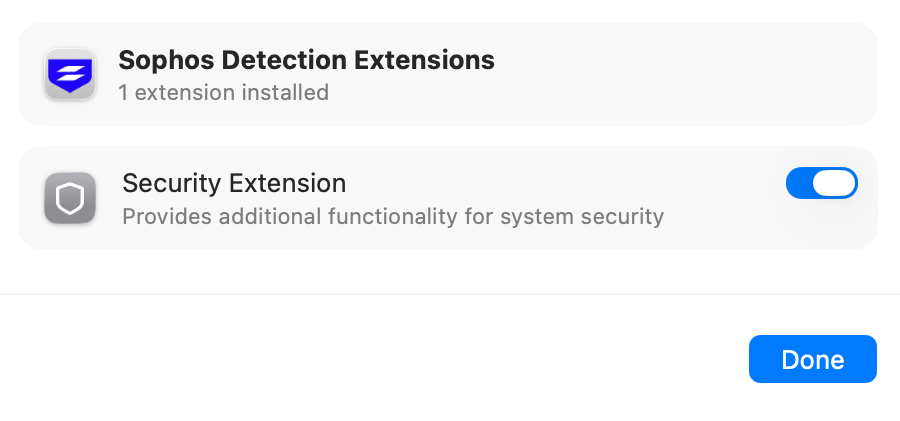Click the white knob of the Security Extension switch
Image resolution: width=900 pixels, height=421 pixels.
[x=835, y=183]
